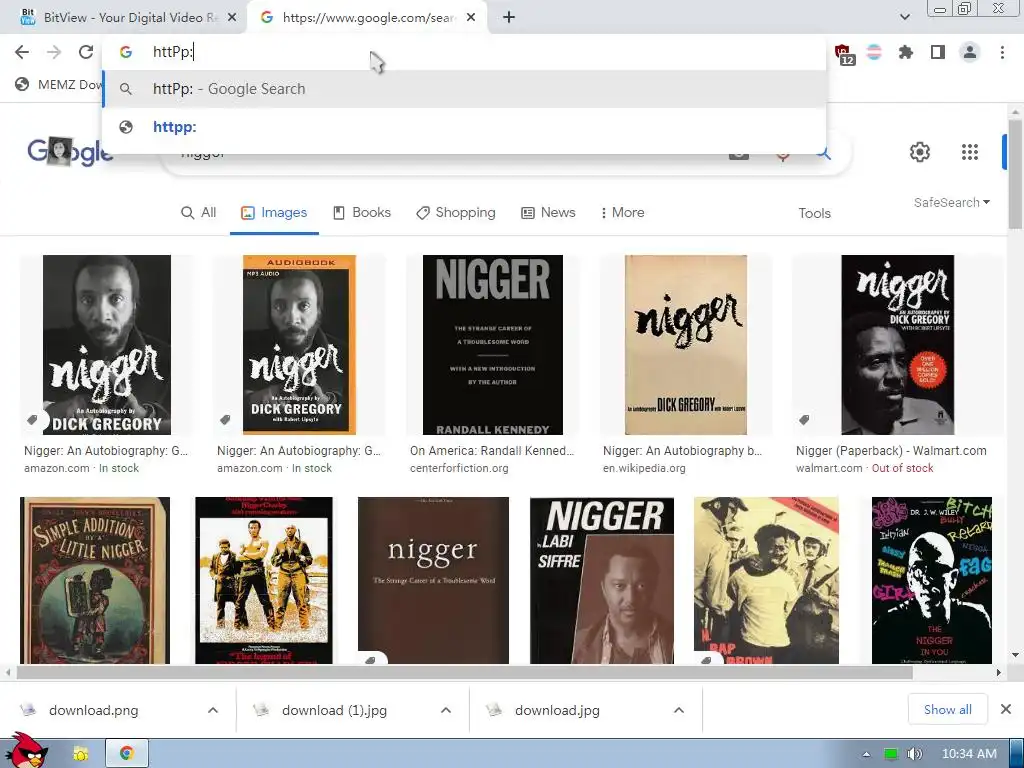The image size is (1024, 768).
Task: Open the file explorer taskbar icon
Action: point(80,754)
